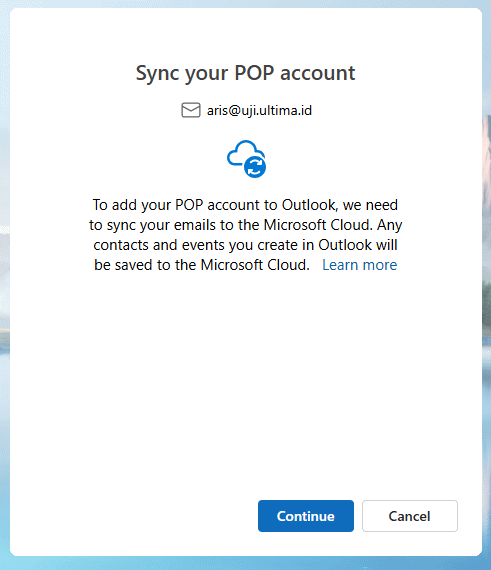Click the wallpaper strip above the dialog
491x570 pixels.
245,4
